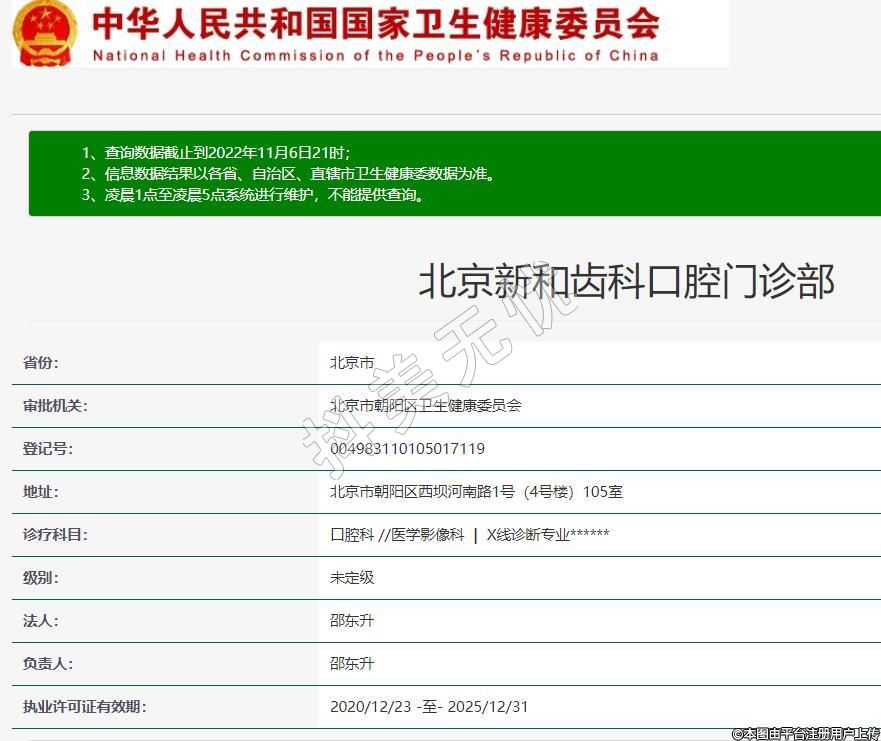Click the license validity dates 2020/12/23 -至- 2025/12/31

click(x=429, y=707)
